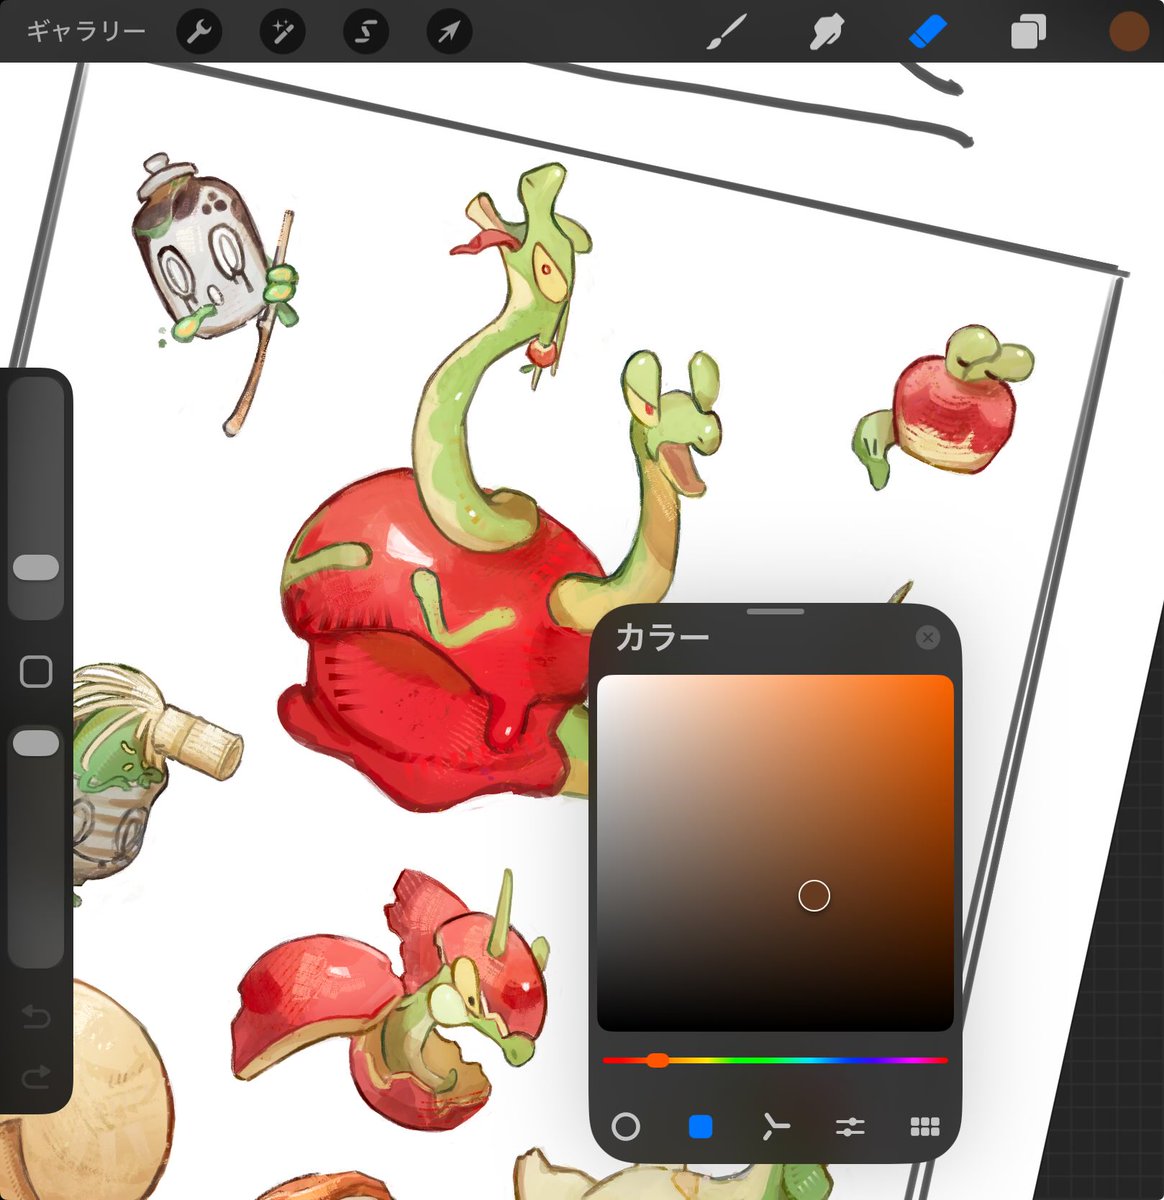Viewport: 1164px width, 1200px height.
Task: Tap the redo arrow on sidebar
Action: (x=36, y=1076)
